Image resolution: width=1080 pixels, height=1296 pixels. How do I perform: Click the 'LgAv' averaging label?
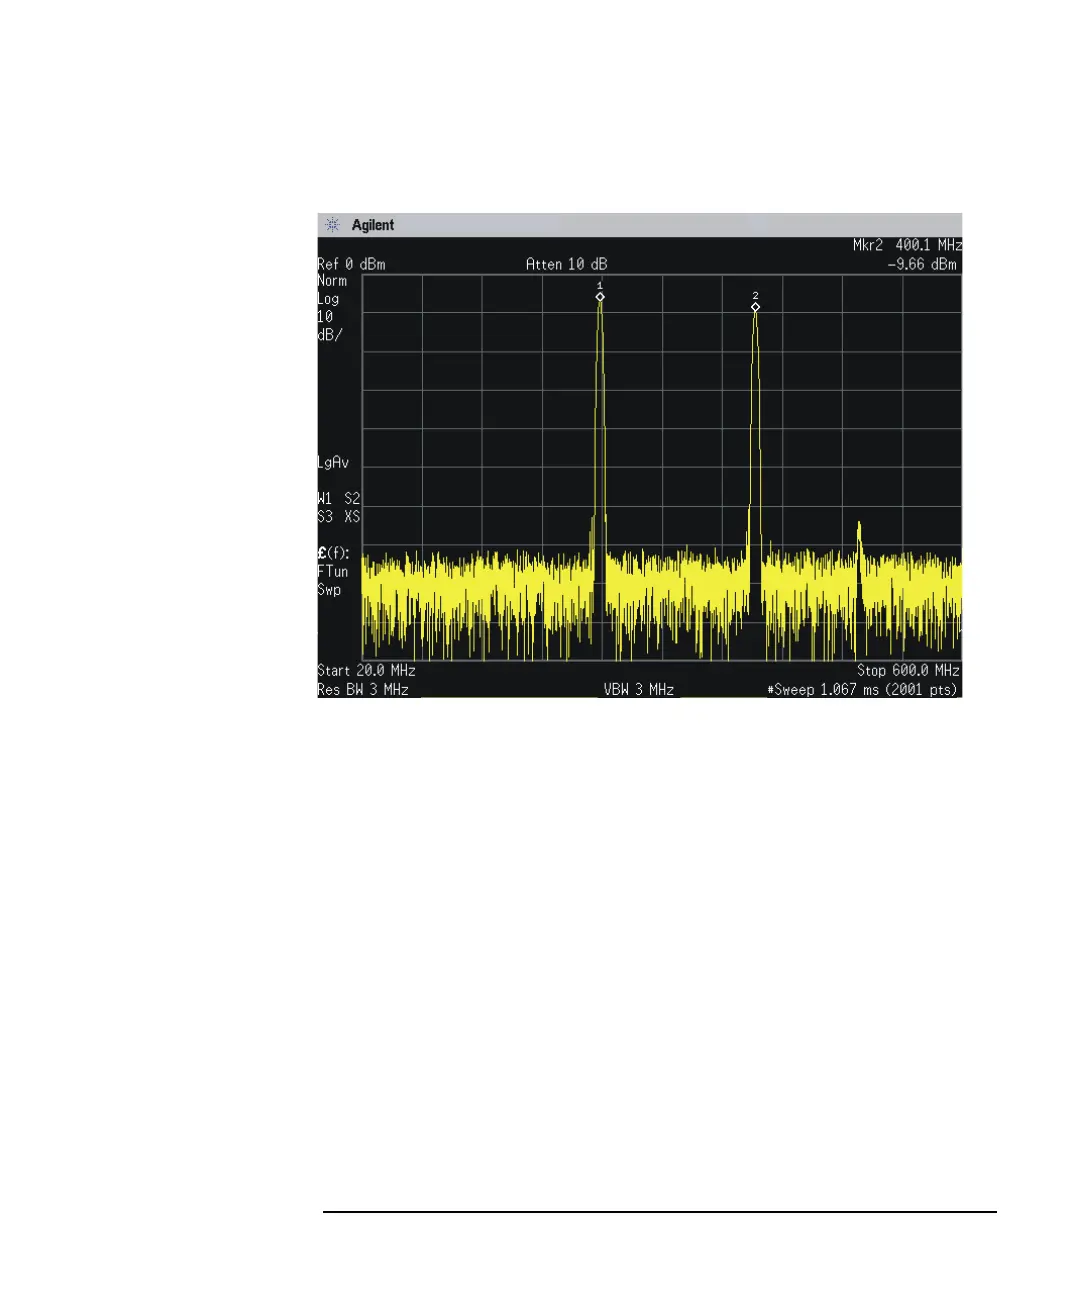[x=333, y=463]
